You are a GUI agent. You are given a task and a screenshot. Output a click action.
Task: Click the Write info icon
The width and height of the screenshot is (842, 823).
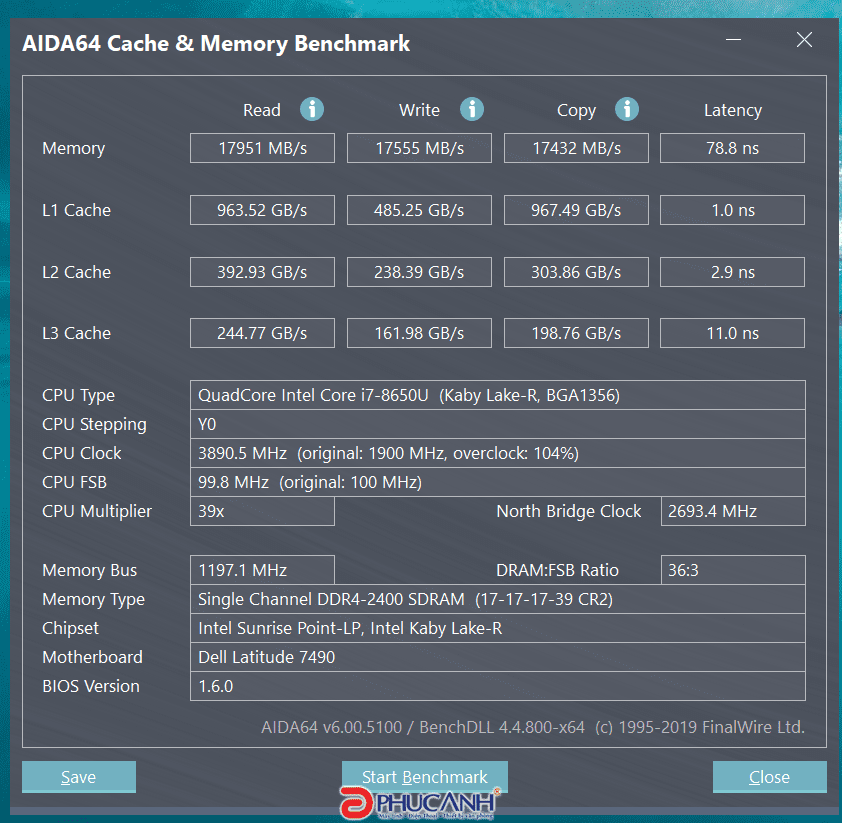tap(471, 110)
